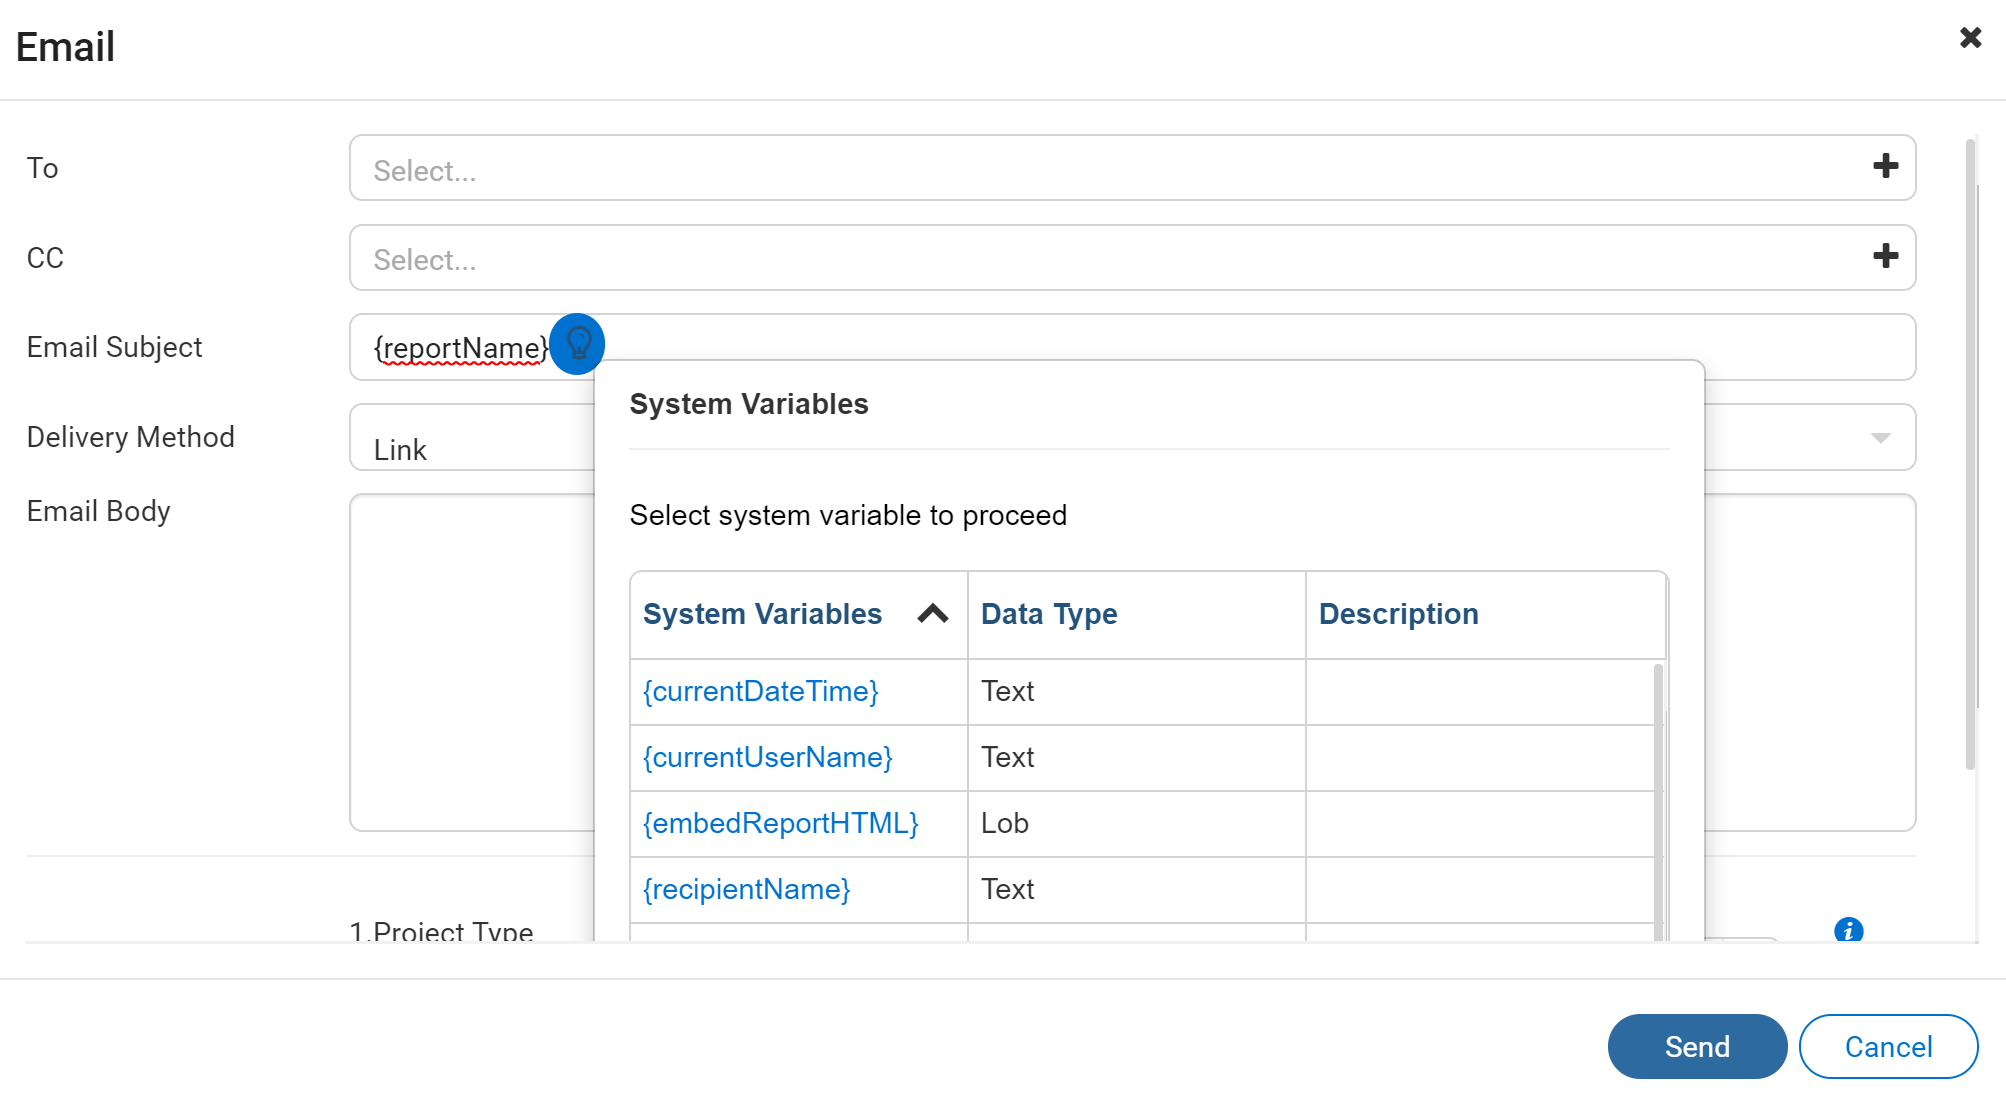Viewport: 2006px width, 1094px height.
Task: Open the Delivery Method dropdown arrow
Action: (x=1880, y=438)
